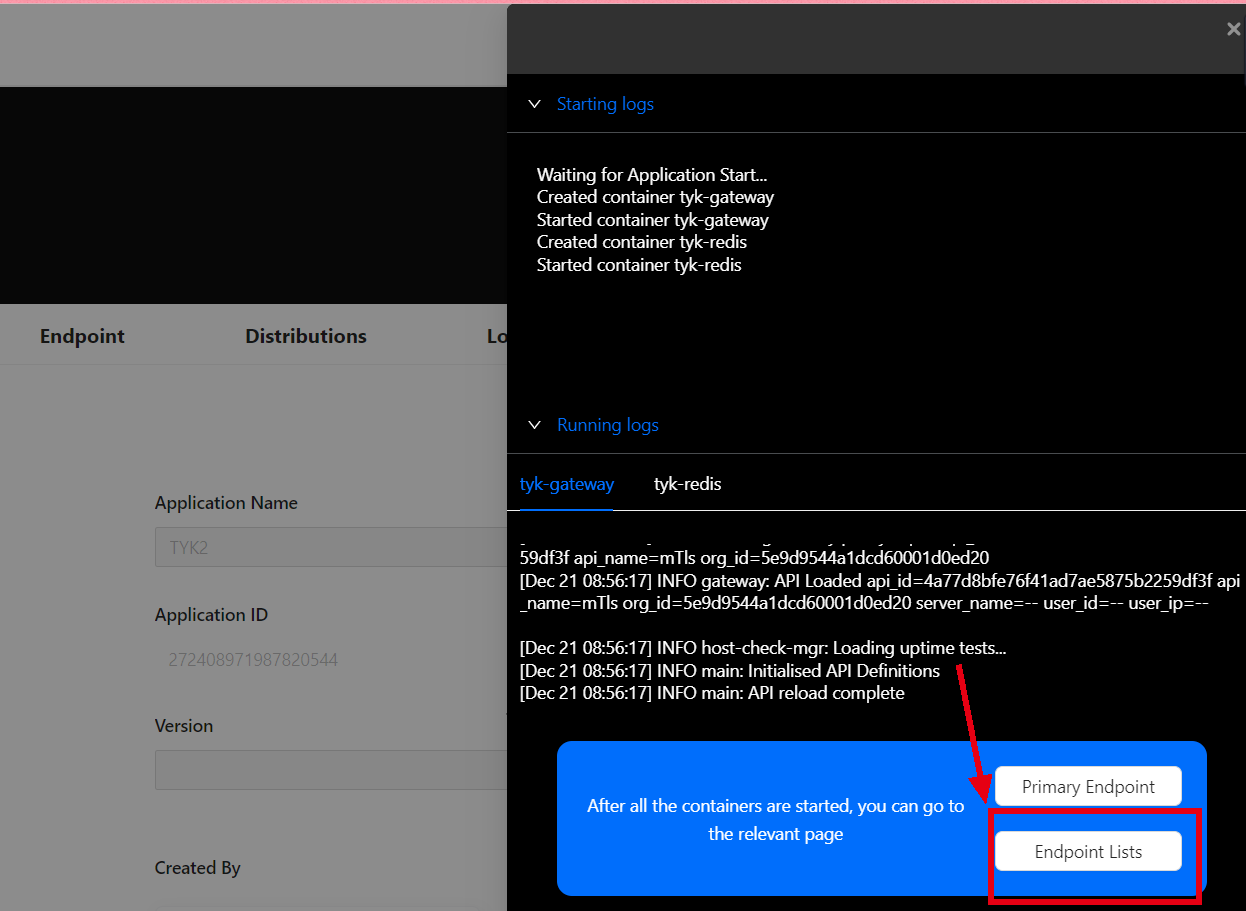
Task: Select the Distributions tab in background page
Action: click(306, 336)
